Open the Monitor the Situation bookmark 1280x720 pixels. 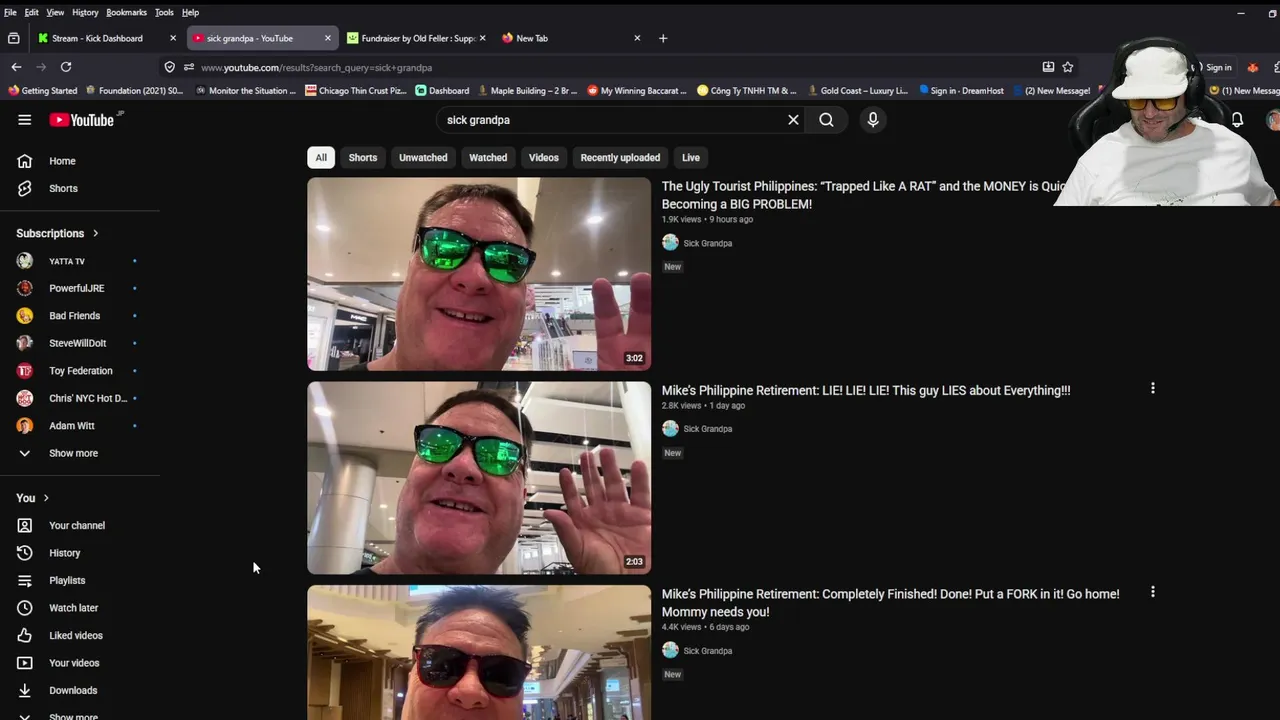coord(246,90)
